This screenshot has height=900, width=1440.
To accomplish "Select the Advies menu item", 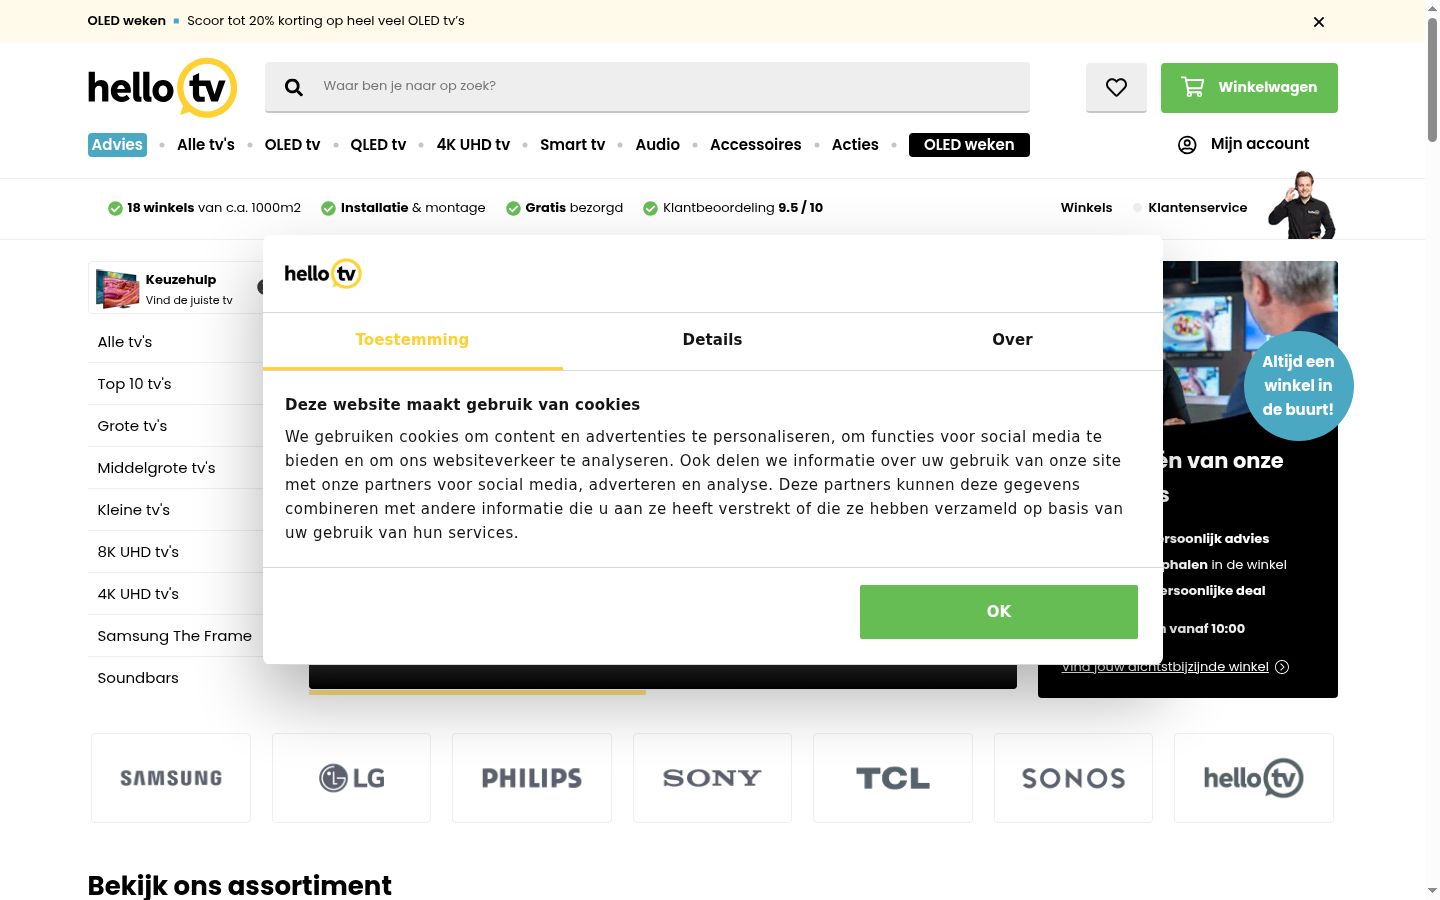I will pos(117,145).
